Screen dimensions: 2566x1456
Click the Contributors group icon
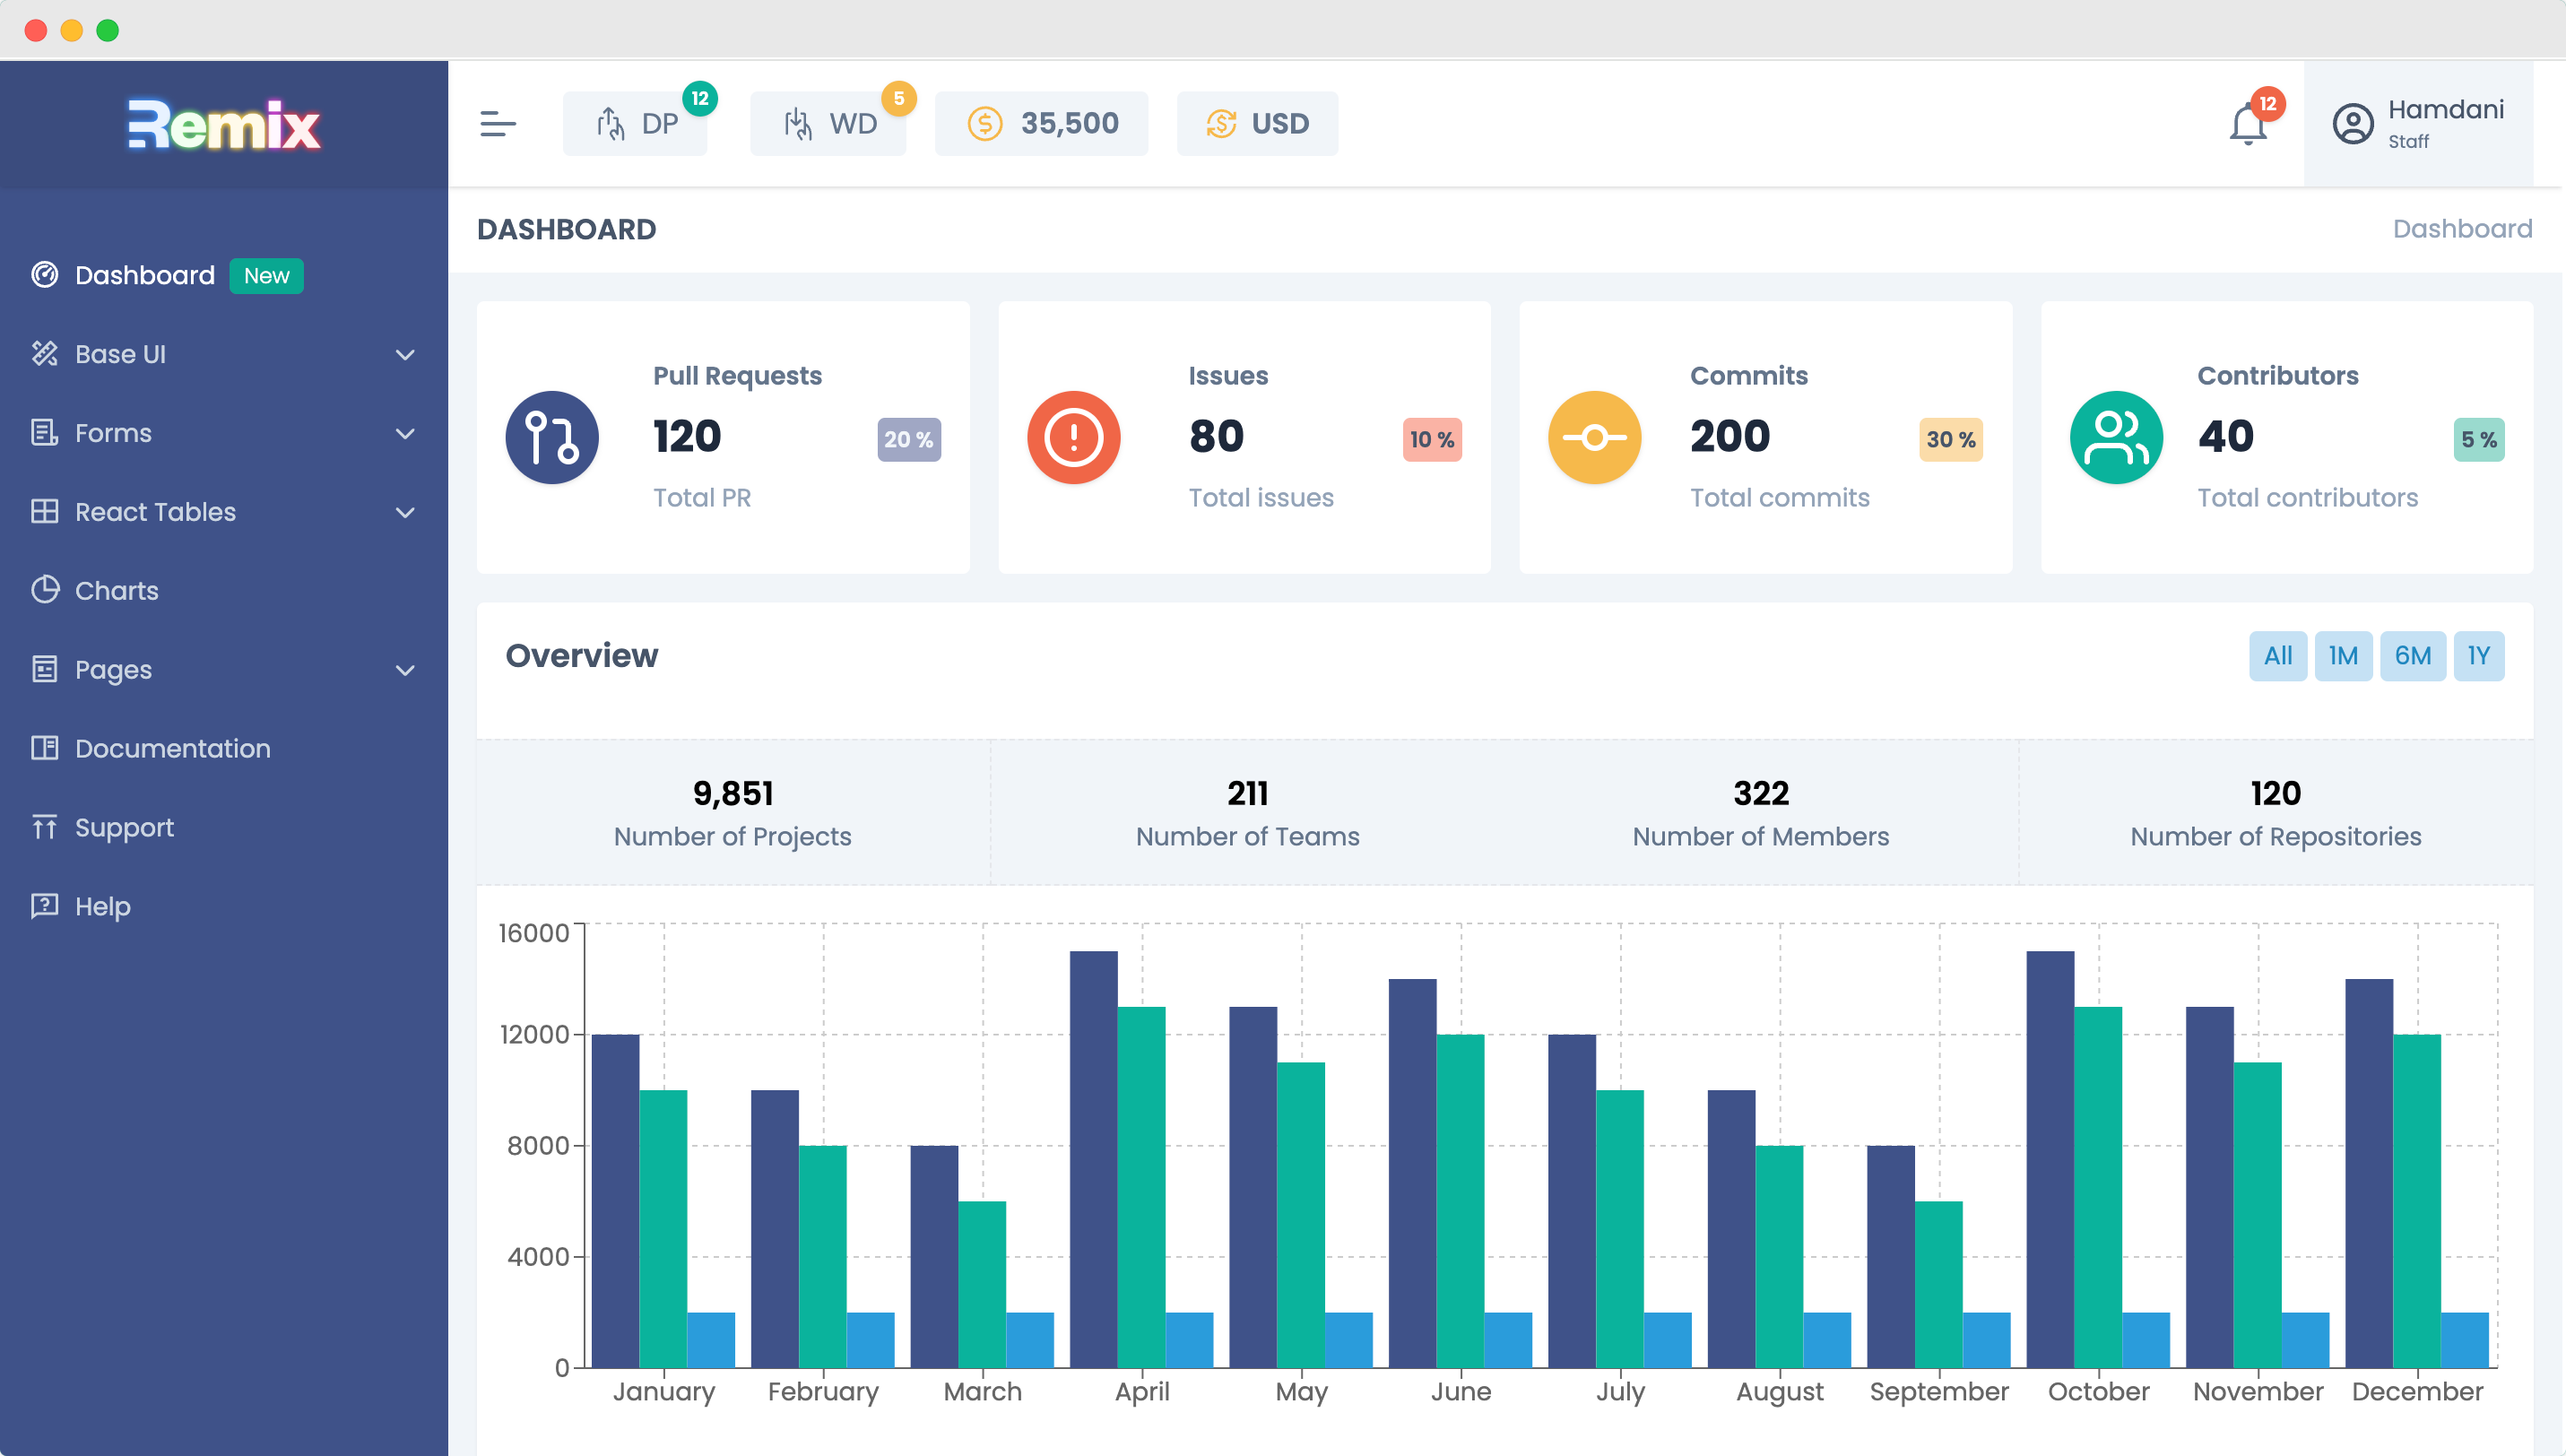2115,438
